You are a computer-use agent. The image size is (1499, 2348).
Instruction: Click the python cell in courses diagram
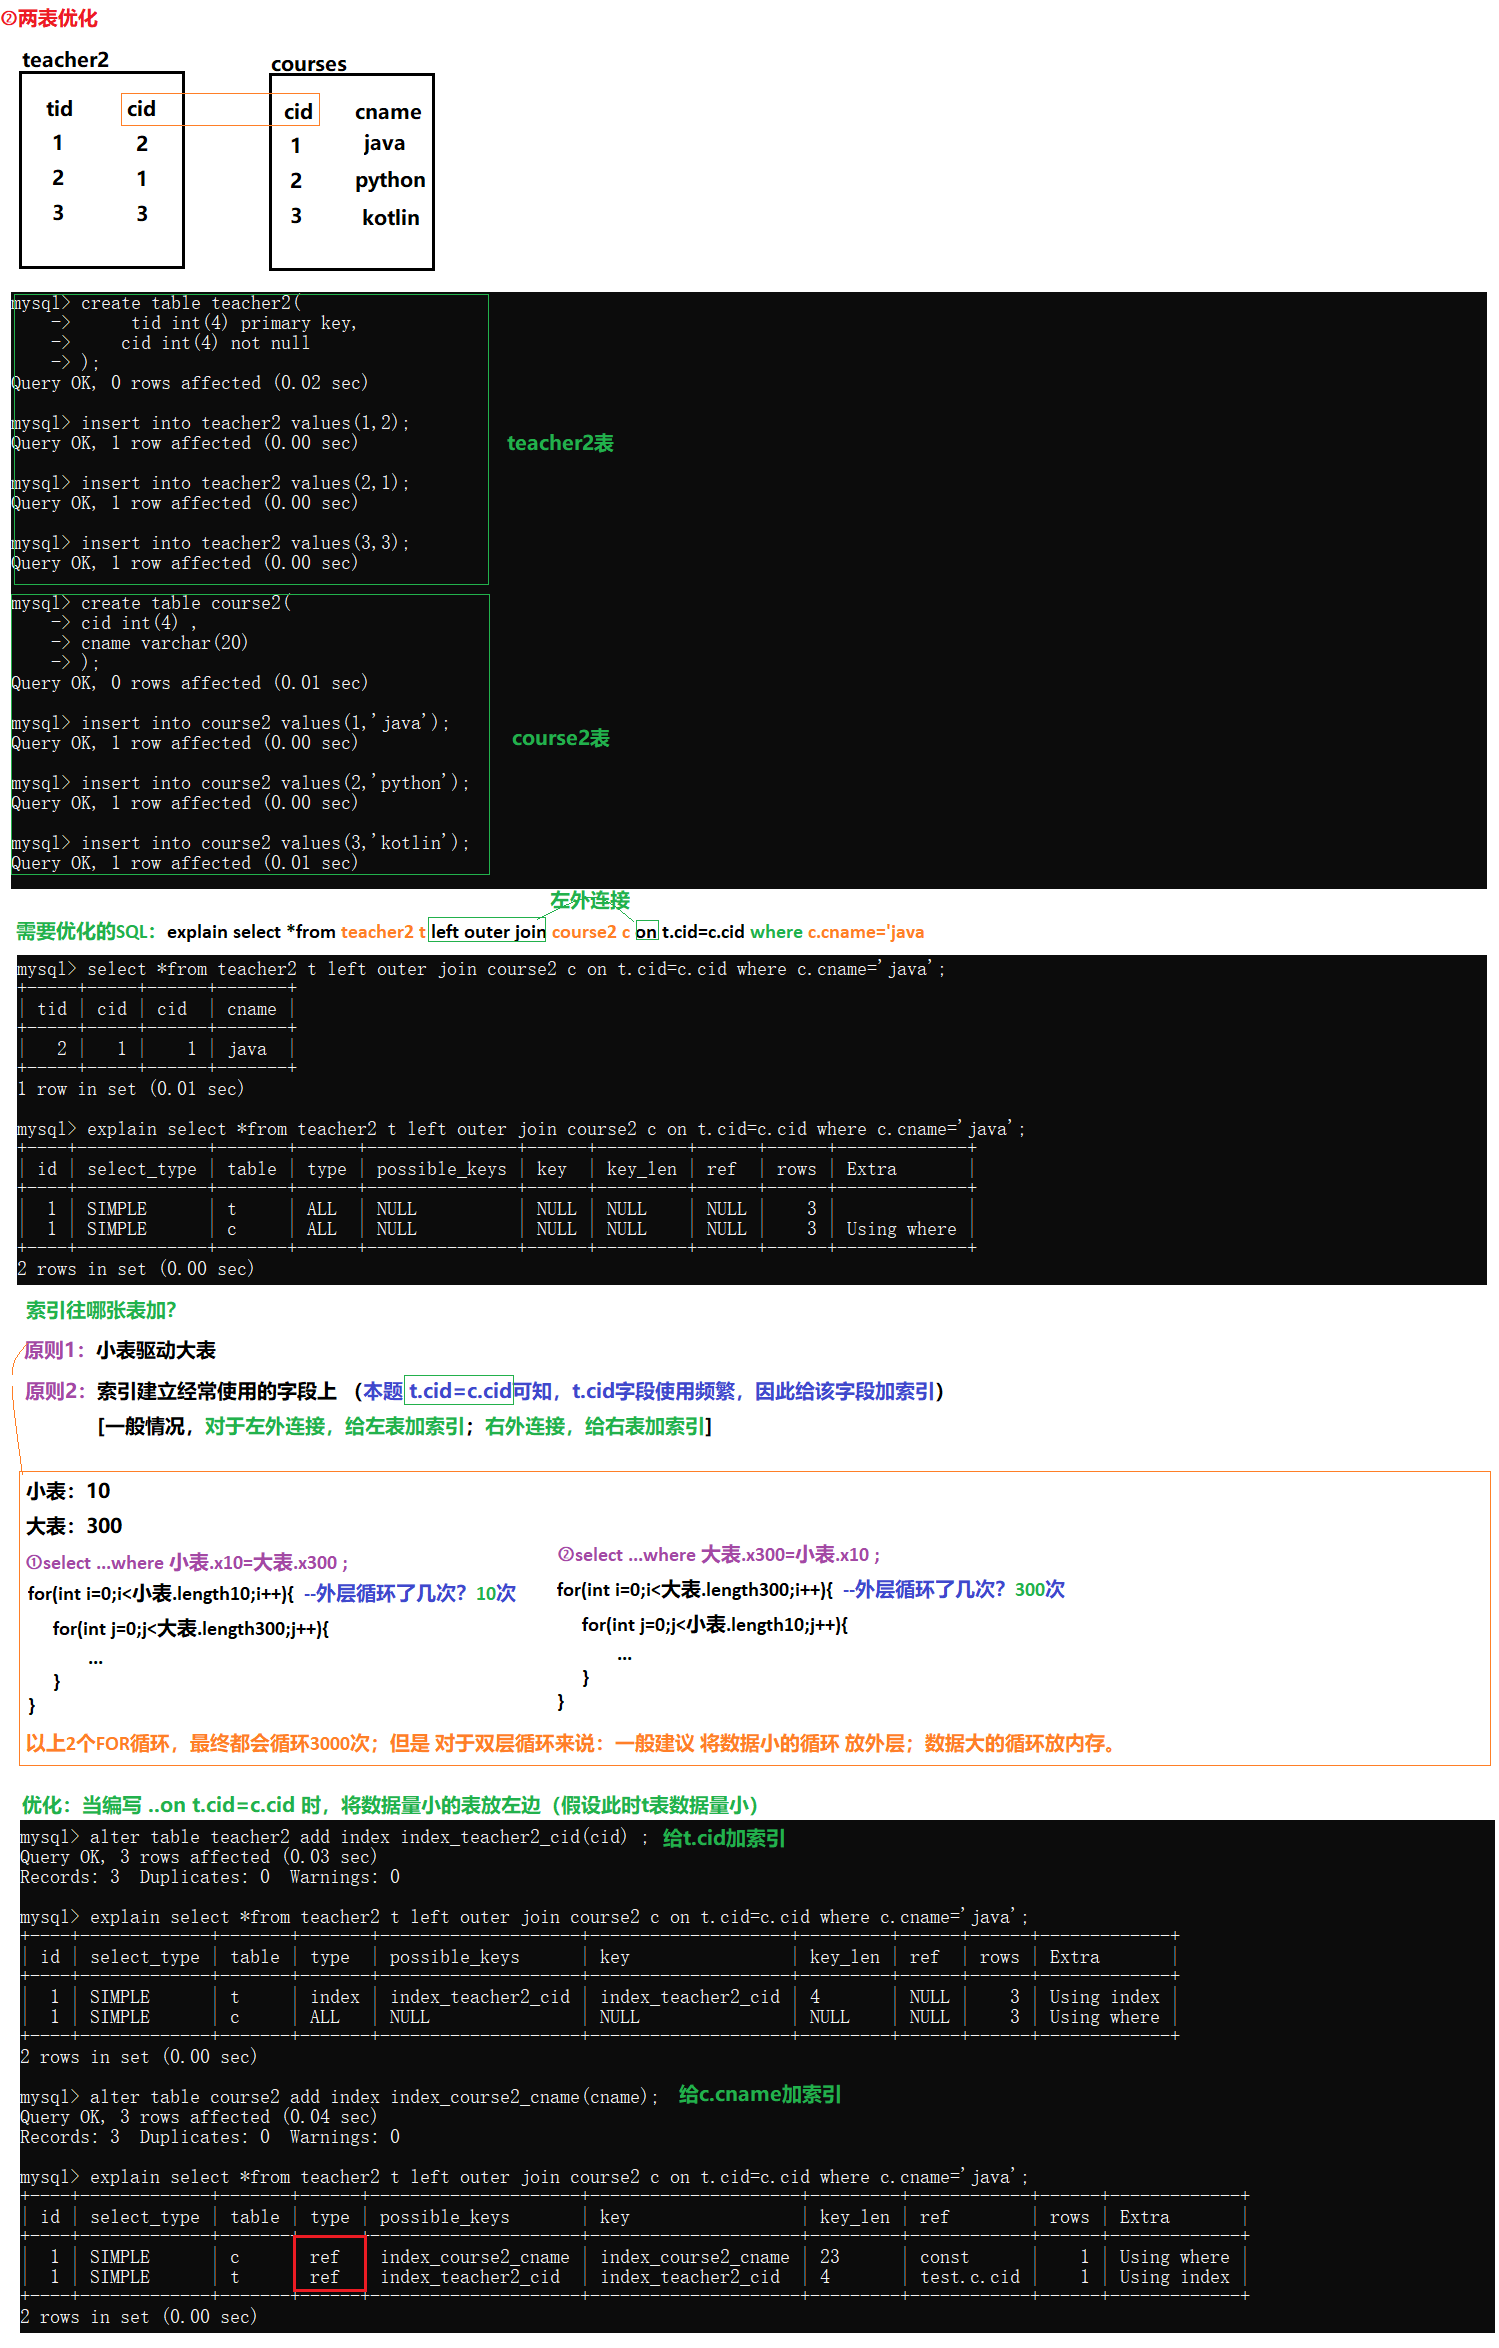[389, 180]
